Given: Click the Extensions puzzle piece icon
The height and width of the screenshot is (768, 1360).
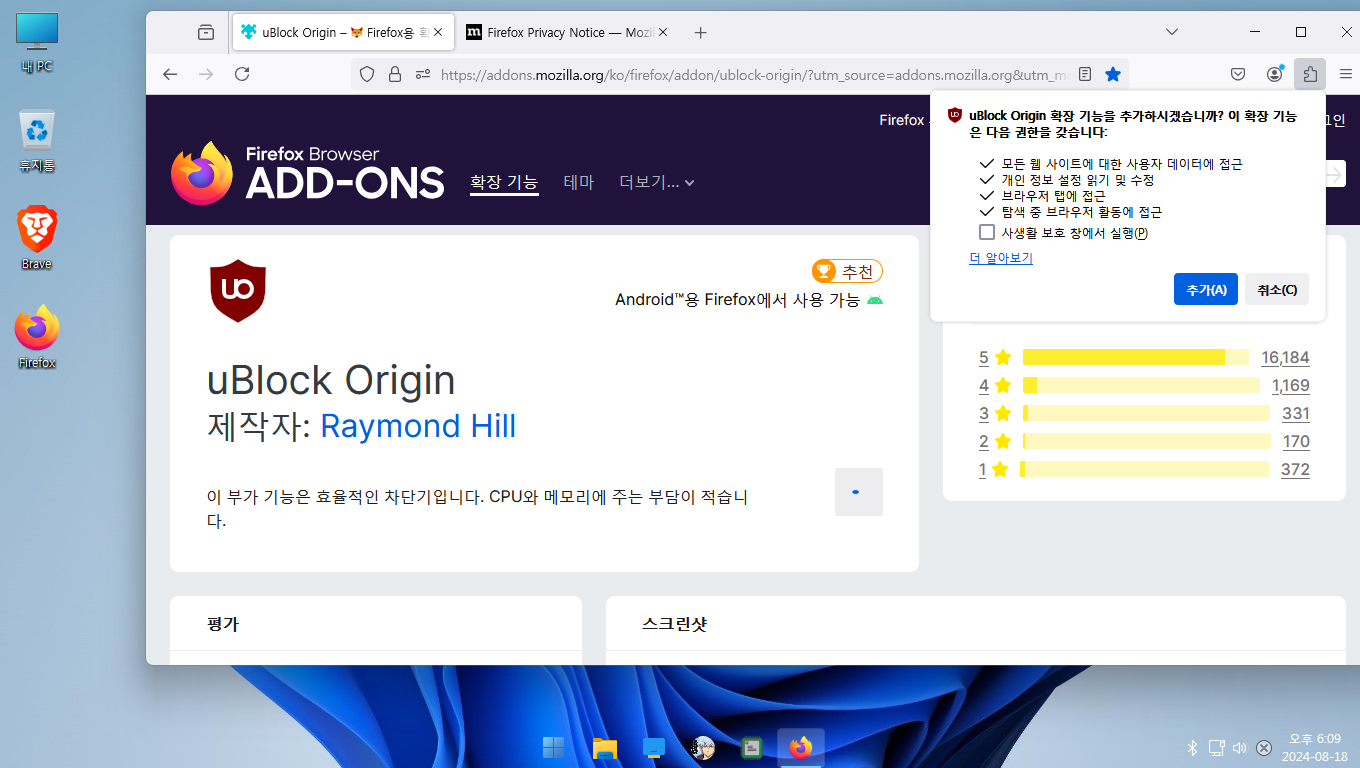Looking at the screenshot, I should pyautogui.click(x=1310, y=74).
